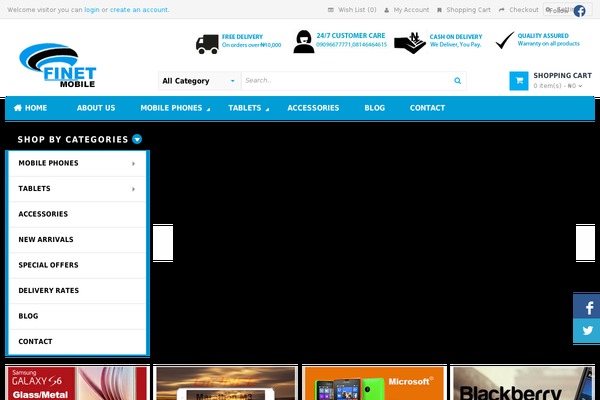
Task: Click the Quality Assured heading
Action: pos(543,36)
